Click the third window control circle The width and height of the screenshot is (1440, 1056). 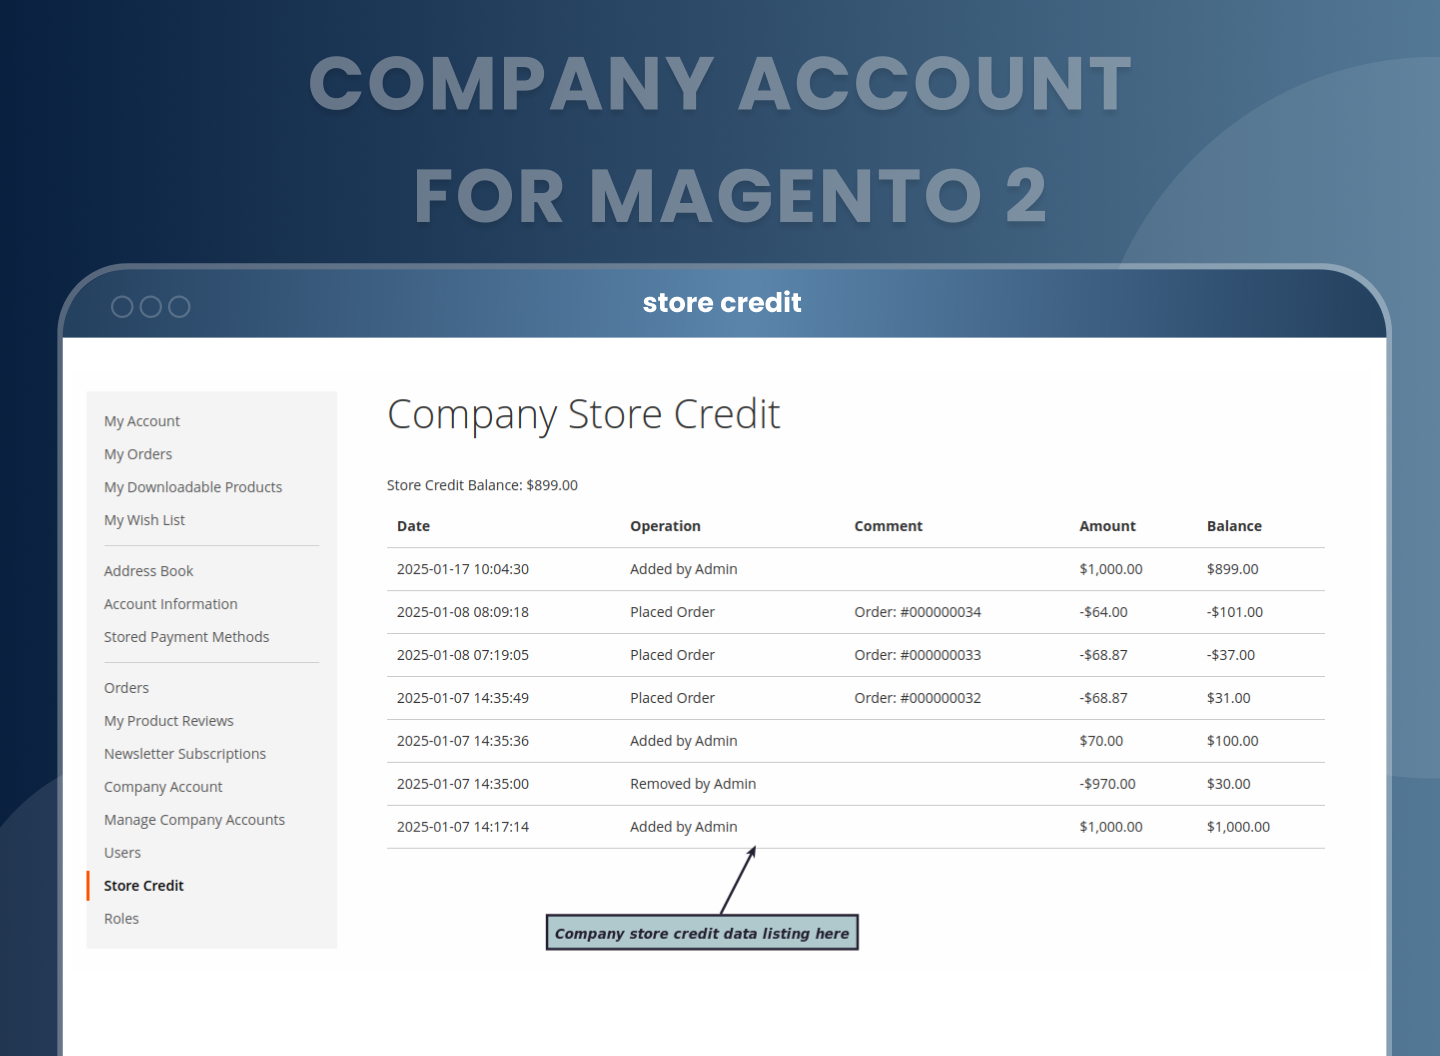[179, 307]
